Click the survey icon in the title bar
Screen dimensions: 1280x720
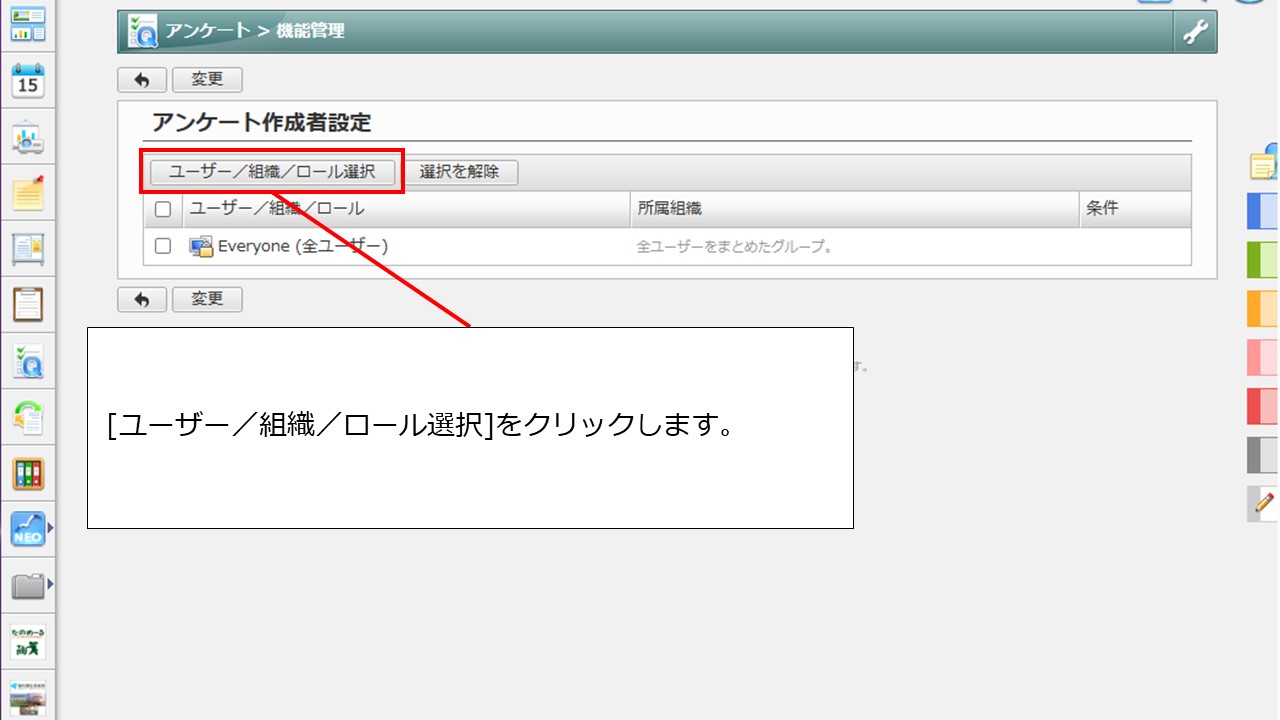[x=142, y=32]
